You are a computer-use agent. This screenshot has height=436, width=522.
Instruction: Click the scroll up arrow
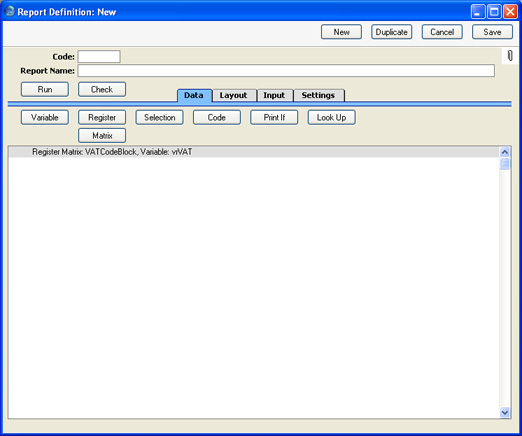[x=505, y=152]
